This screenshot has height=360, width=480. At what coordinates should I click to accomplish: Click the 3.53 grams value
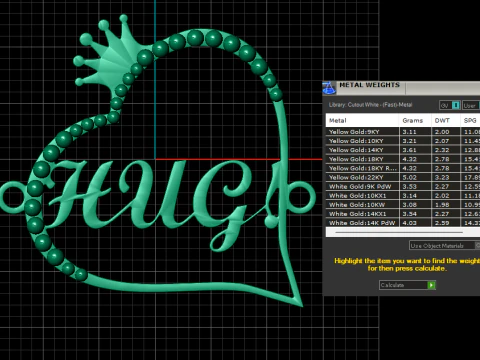[409, 186]
